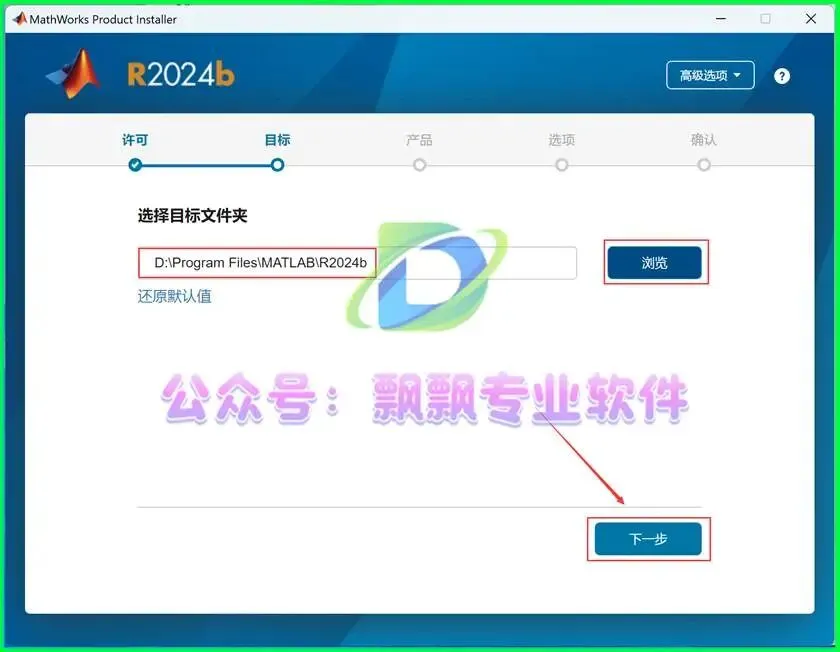Click the MATLAB logo in header
The height and width of the screenshot is (652, 840).
(74, 74)
